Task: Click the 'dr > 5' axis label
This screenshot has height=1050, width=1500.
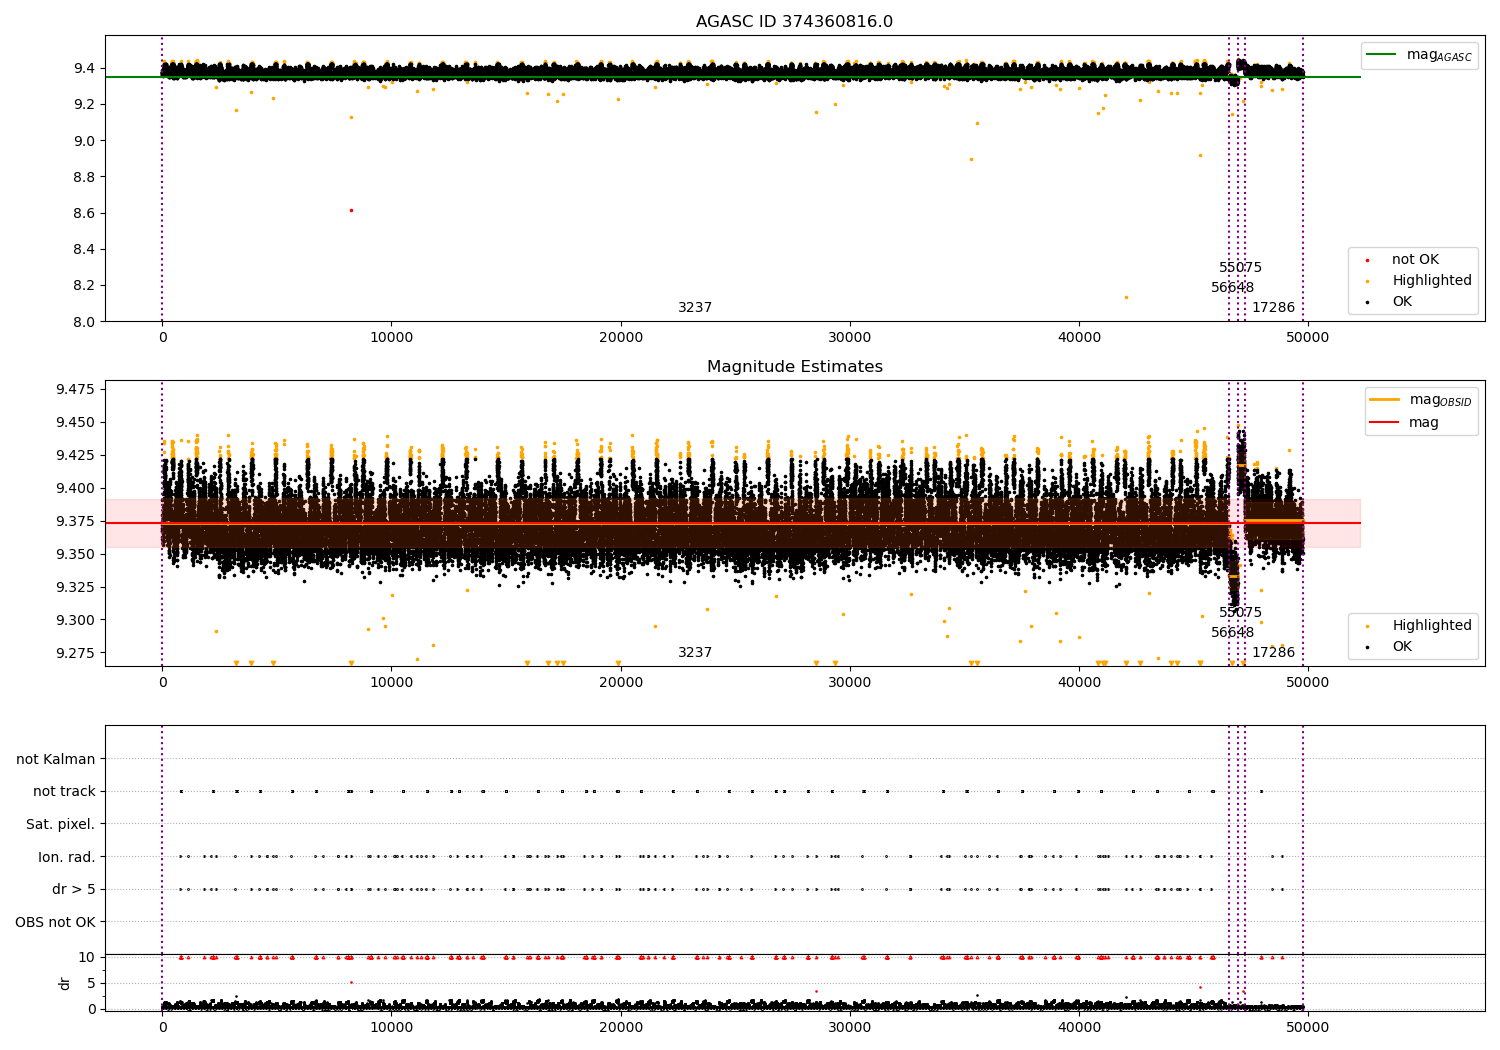Action: 74,889
